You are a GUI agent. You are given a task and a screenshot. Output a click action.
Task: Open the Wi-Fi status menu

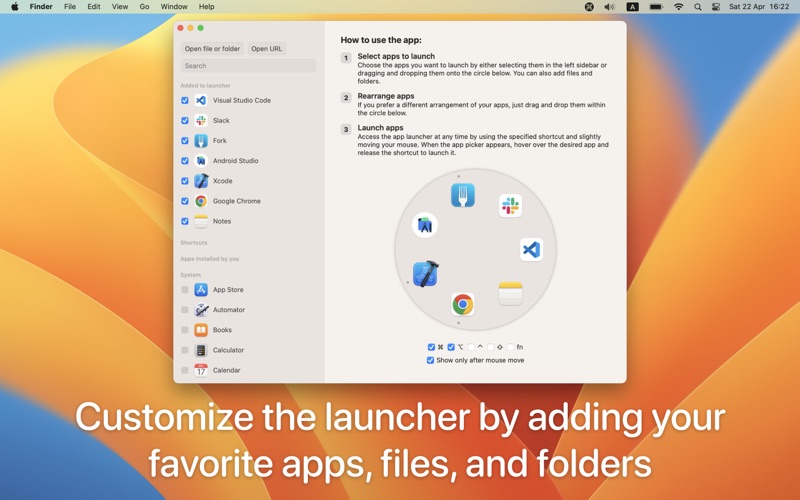678,7
